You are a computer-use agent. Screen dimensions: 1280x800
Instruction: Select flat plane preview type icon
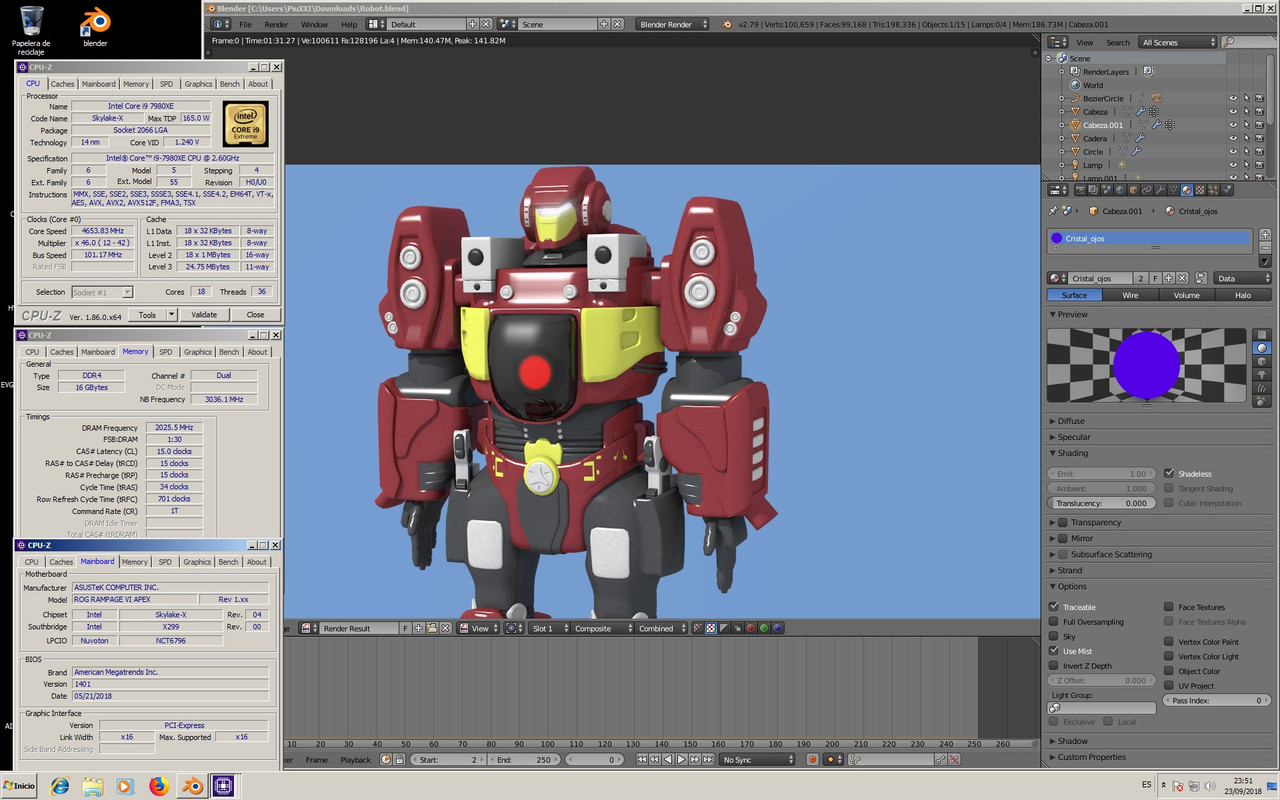pyautogui.click(x=1262, y=335)
